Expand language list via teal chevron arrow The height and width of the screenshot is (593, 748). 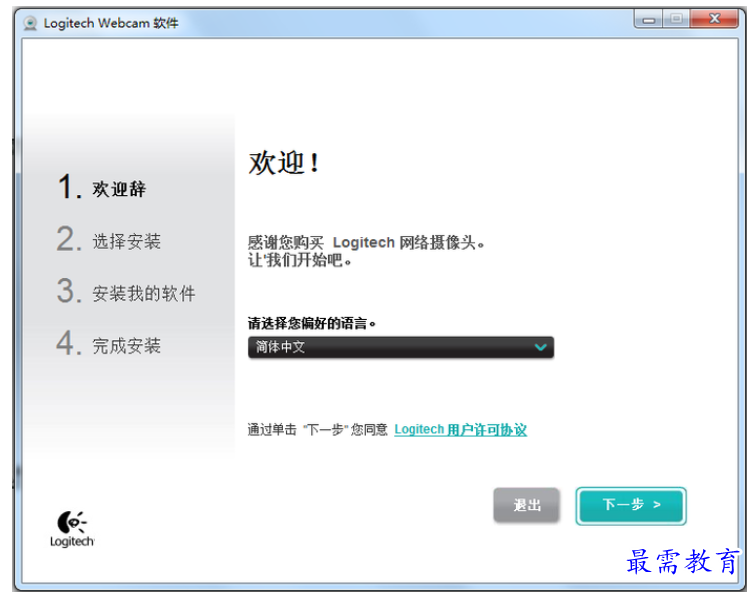pos(540,347)
